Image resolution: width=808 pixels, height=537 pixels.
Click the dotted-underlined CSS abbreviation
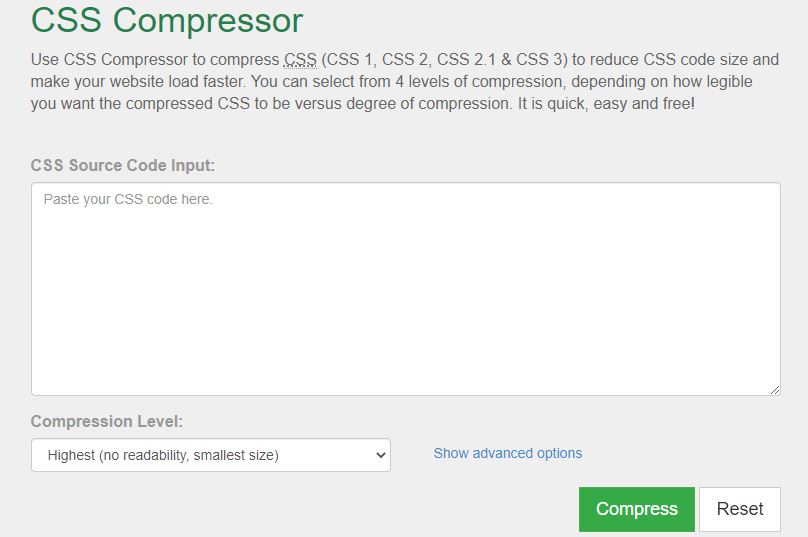pos(300,60)
